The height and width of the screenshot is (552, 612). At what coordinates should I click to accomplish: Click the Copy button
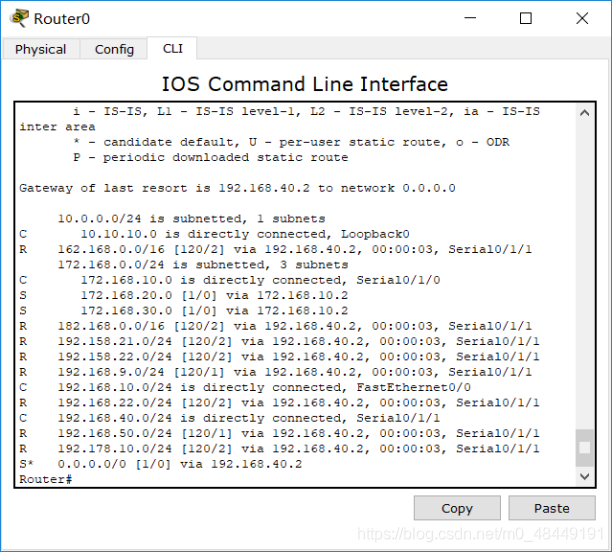pyautogui.click(x=457, y=508)
